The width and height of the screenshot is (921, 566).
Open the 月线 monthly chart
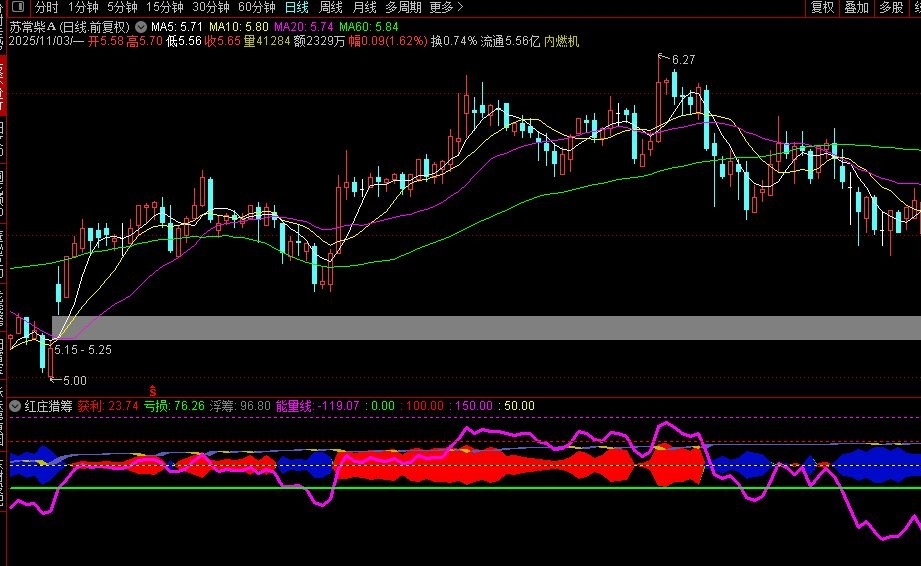point(364,8)
